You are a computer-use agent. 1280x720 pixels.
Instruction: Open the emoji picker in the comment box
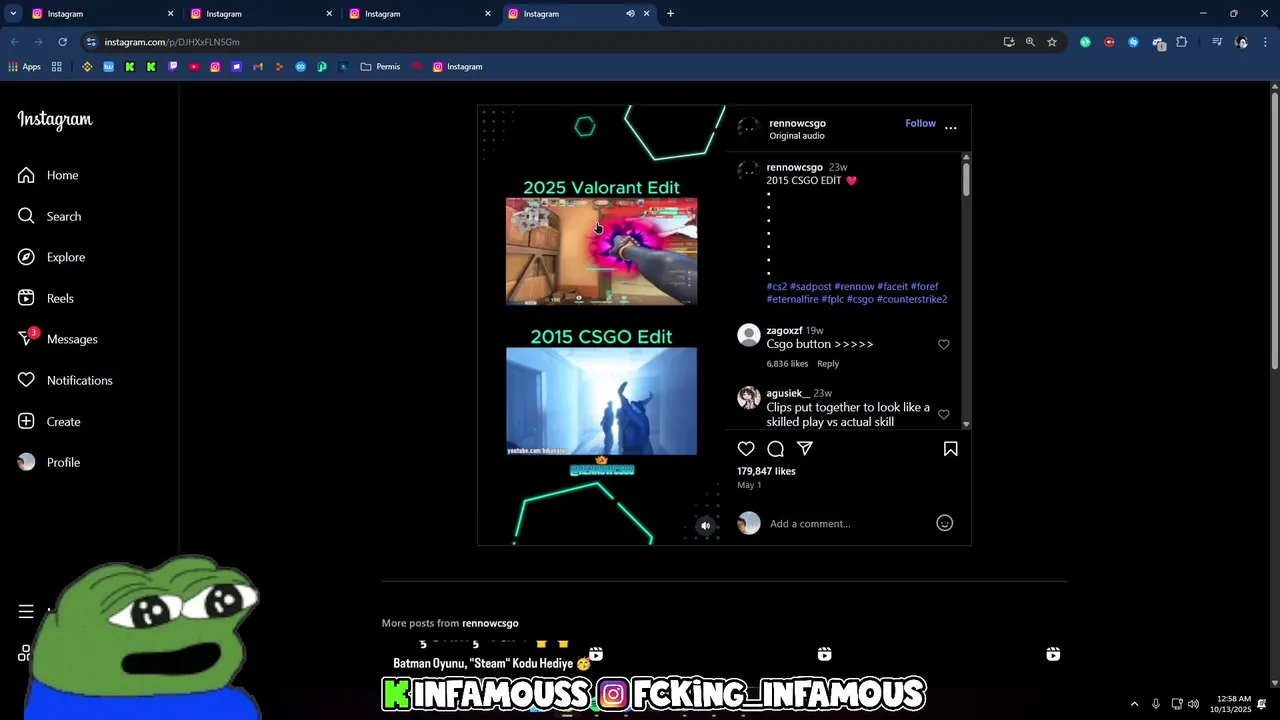coord(944,523)
